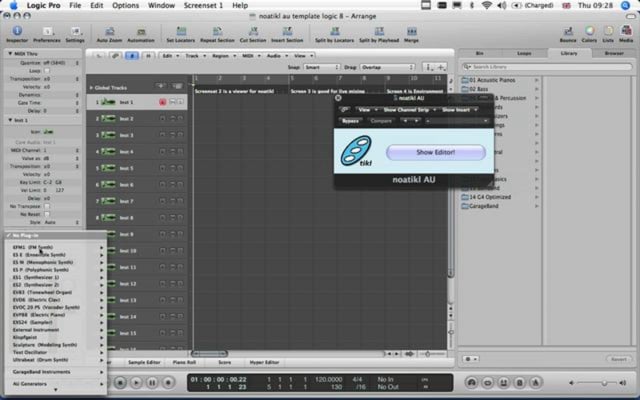The height and width of the screenshot is (400, 640).
Task: Click the Bounce icon in toolbar
Action: [x=568, y=34]
